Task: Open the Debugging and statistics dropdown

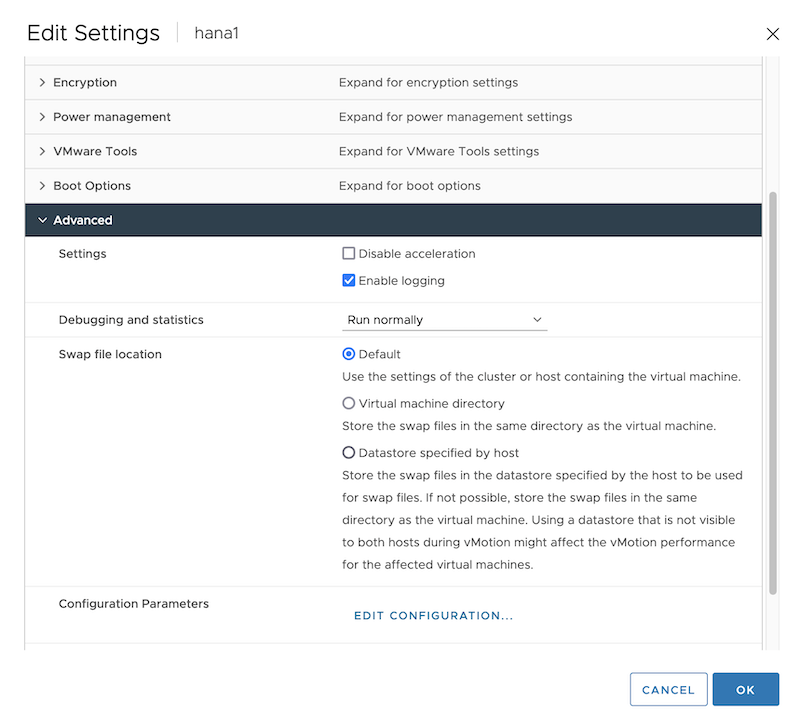Action: (x=444, y=320)
